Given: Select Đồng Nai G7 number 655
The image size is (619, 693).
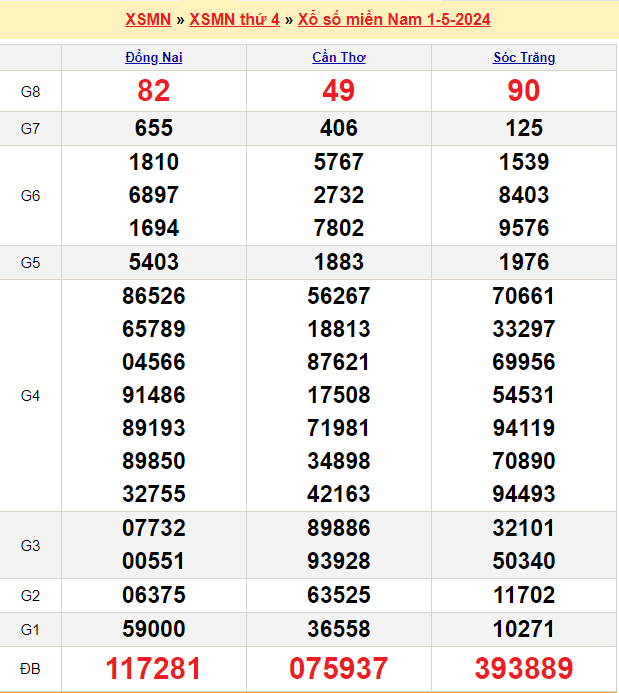Looking at the screenshot, I should click(154, 128).
